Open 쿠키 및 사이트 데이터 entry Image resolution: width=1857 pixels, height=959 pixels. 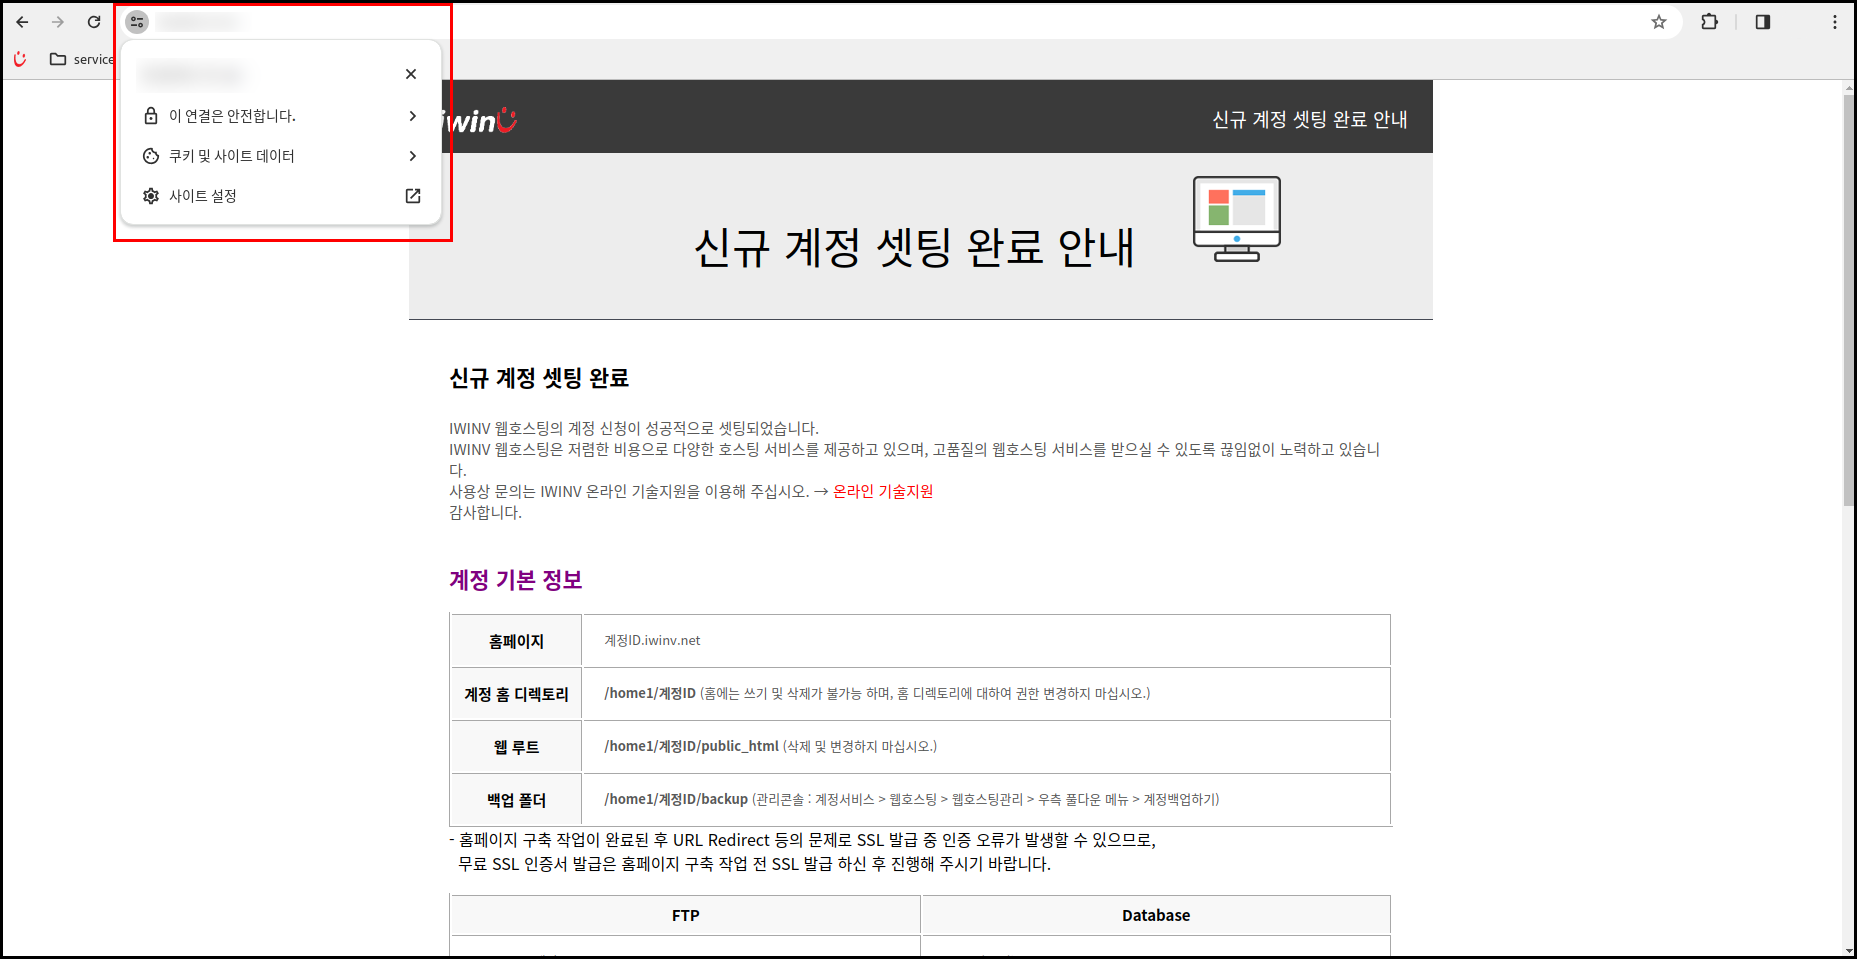pyautogui.click(x=281, y=156)
